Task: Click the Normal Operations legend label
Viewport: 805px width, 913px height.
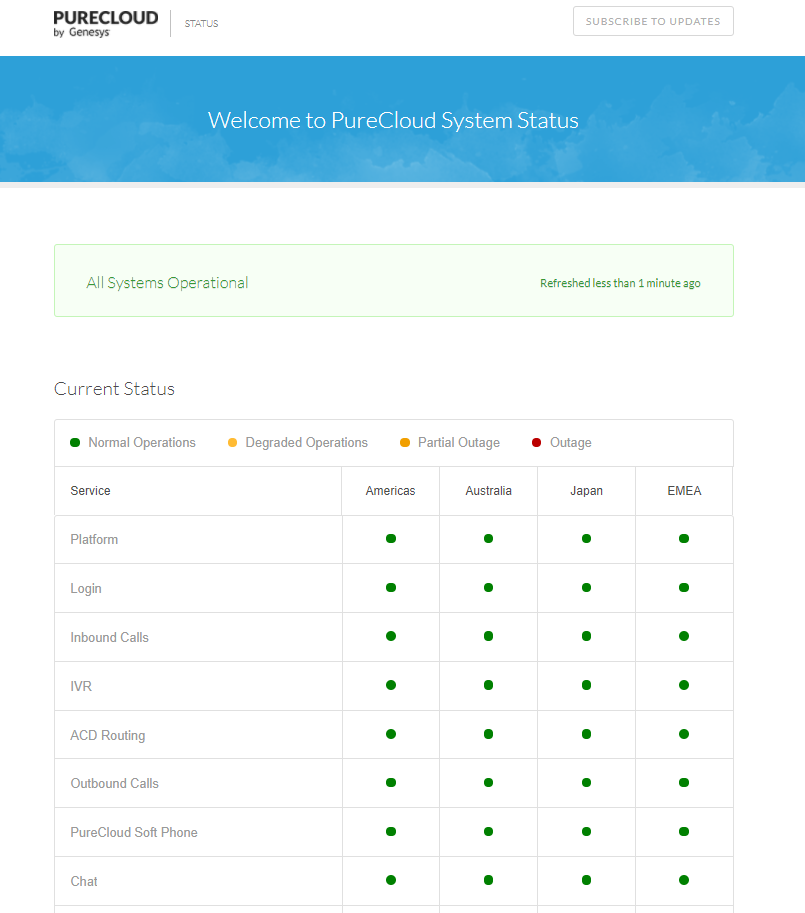Action: (142, 443)
